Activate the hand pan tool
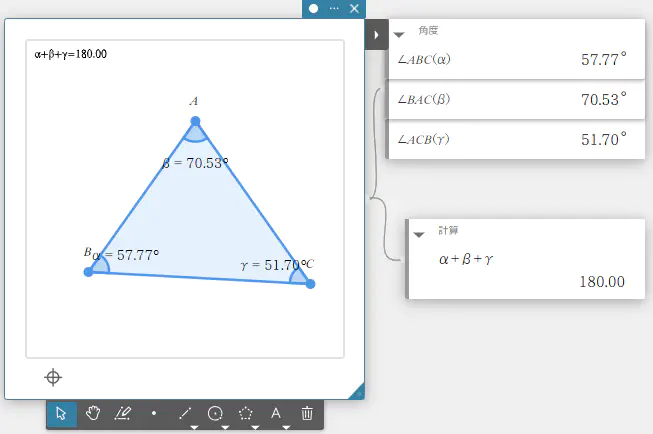Image resolution: width=653 pixels, height=434 pixels. pyautogui.click(x=92, y=413)
